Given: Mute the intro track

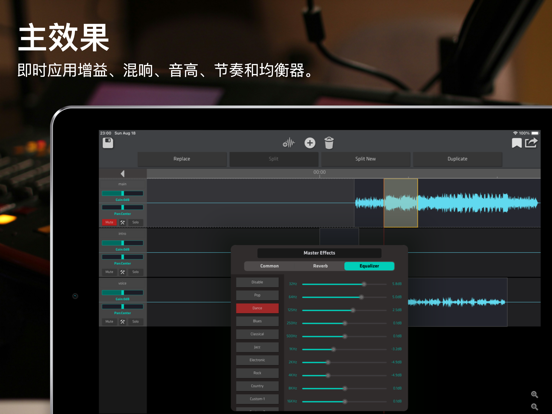Looking at the screenshot, I should coord(109,272).
